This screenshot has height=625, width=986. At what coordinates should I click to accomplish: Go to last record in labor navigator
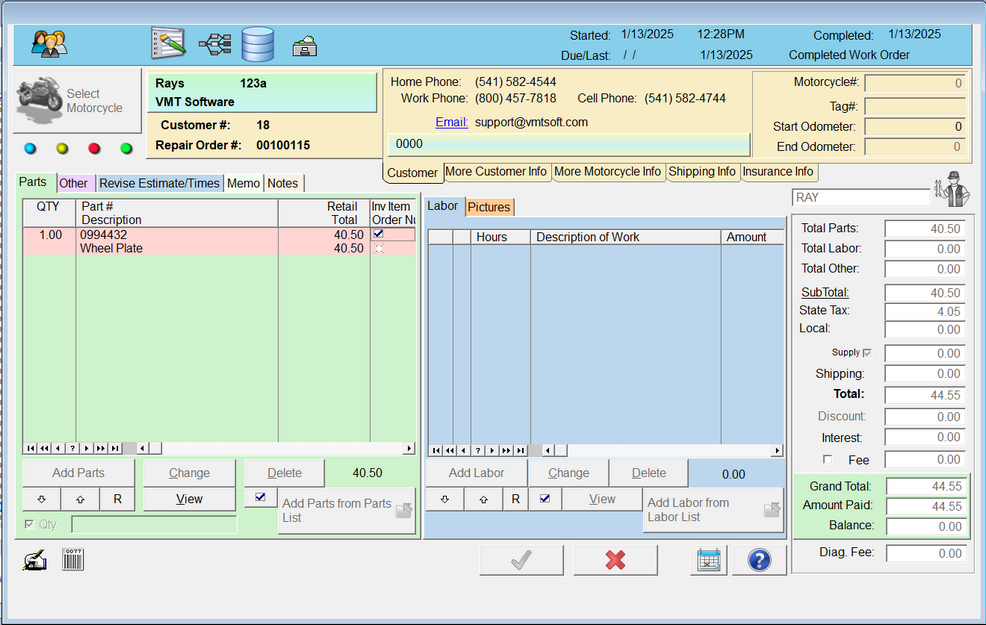click(x=521, y=450)
